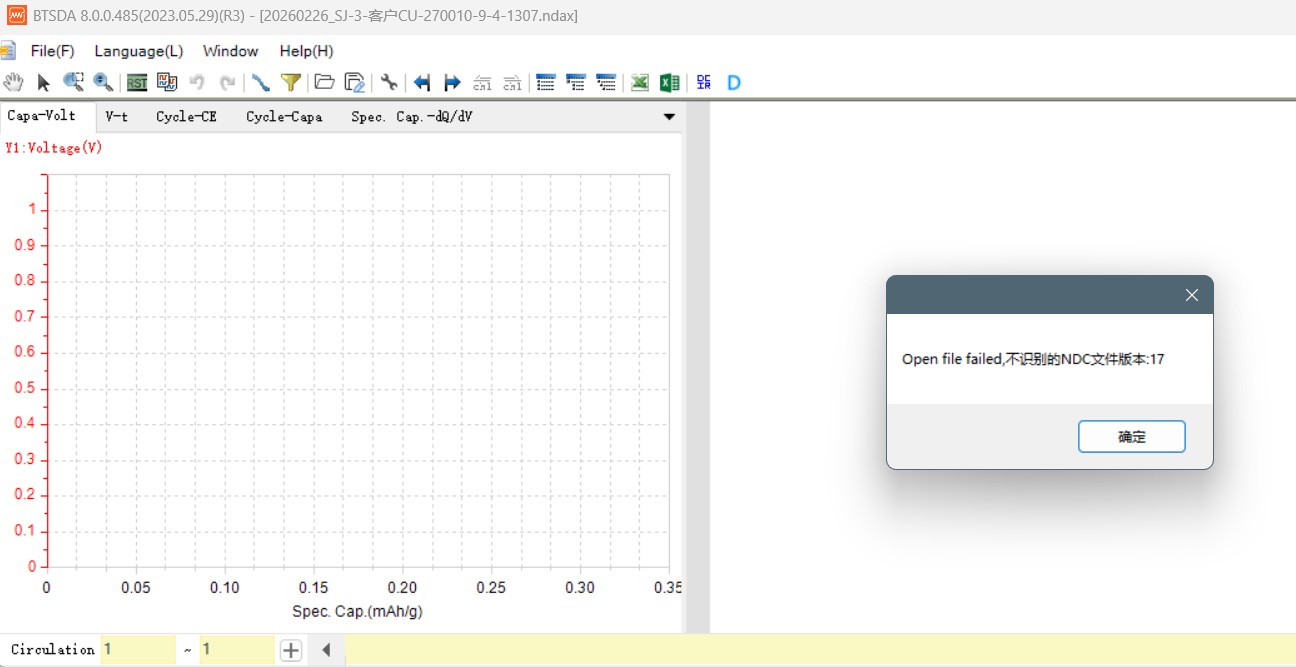This screenshot has width=1296, height=667.
Task: Collapse panel with left triangle arrow
Action: 326,650
